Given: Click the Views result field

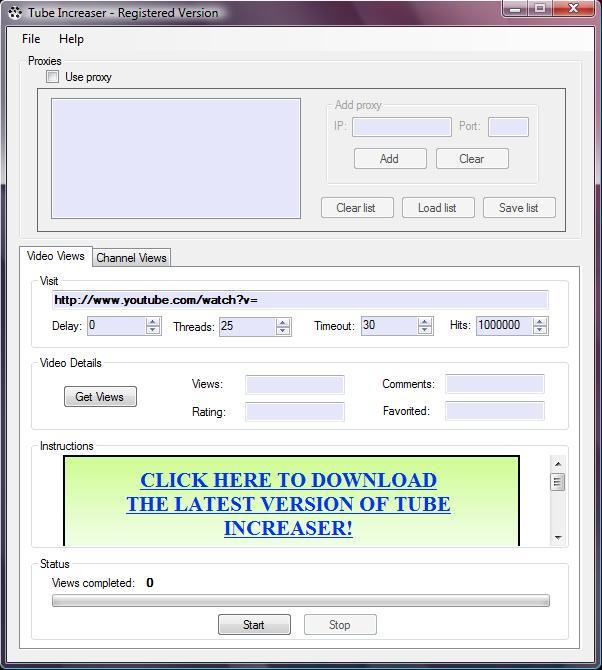Looking at the screenshot, I should 295,384.
